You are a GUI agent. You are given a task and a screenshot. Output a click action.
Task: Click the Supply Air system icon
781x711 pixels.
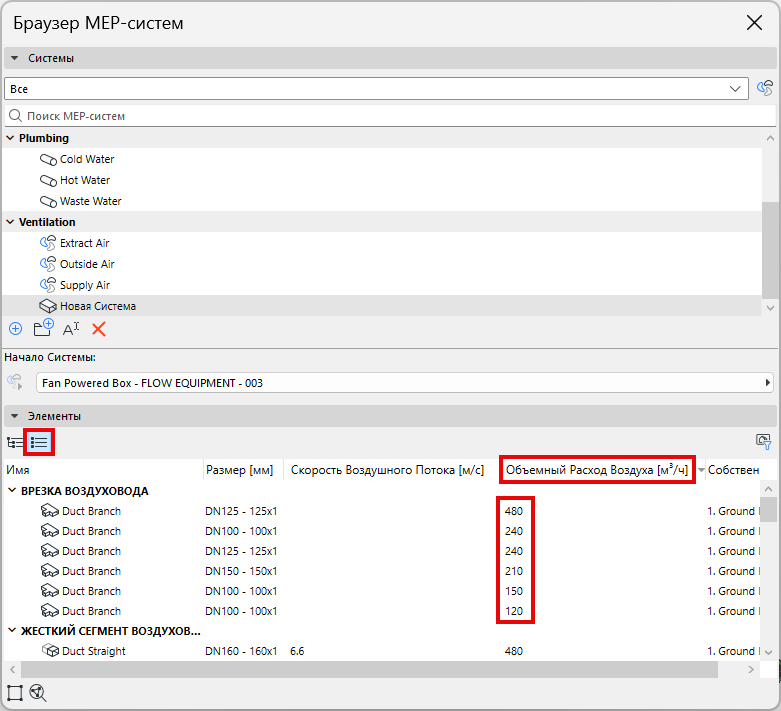tap(48, 285)
